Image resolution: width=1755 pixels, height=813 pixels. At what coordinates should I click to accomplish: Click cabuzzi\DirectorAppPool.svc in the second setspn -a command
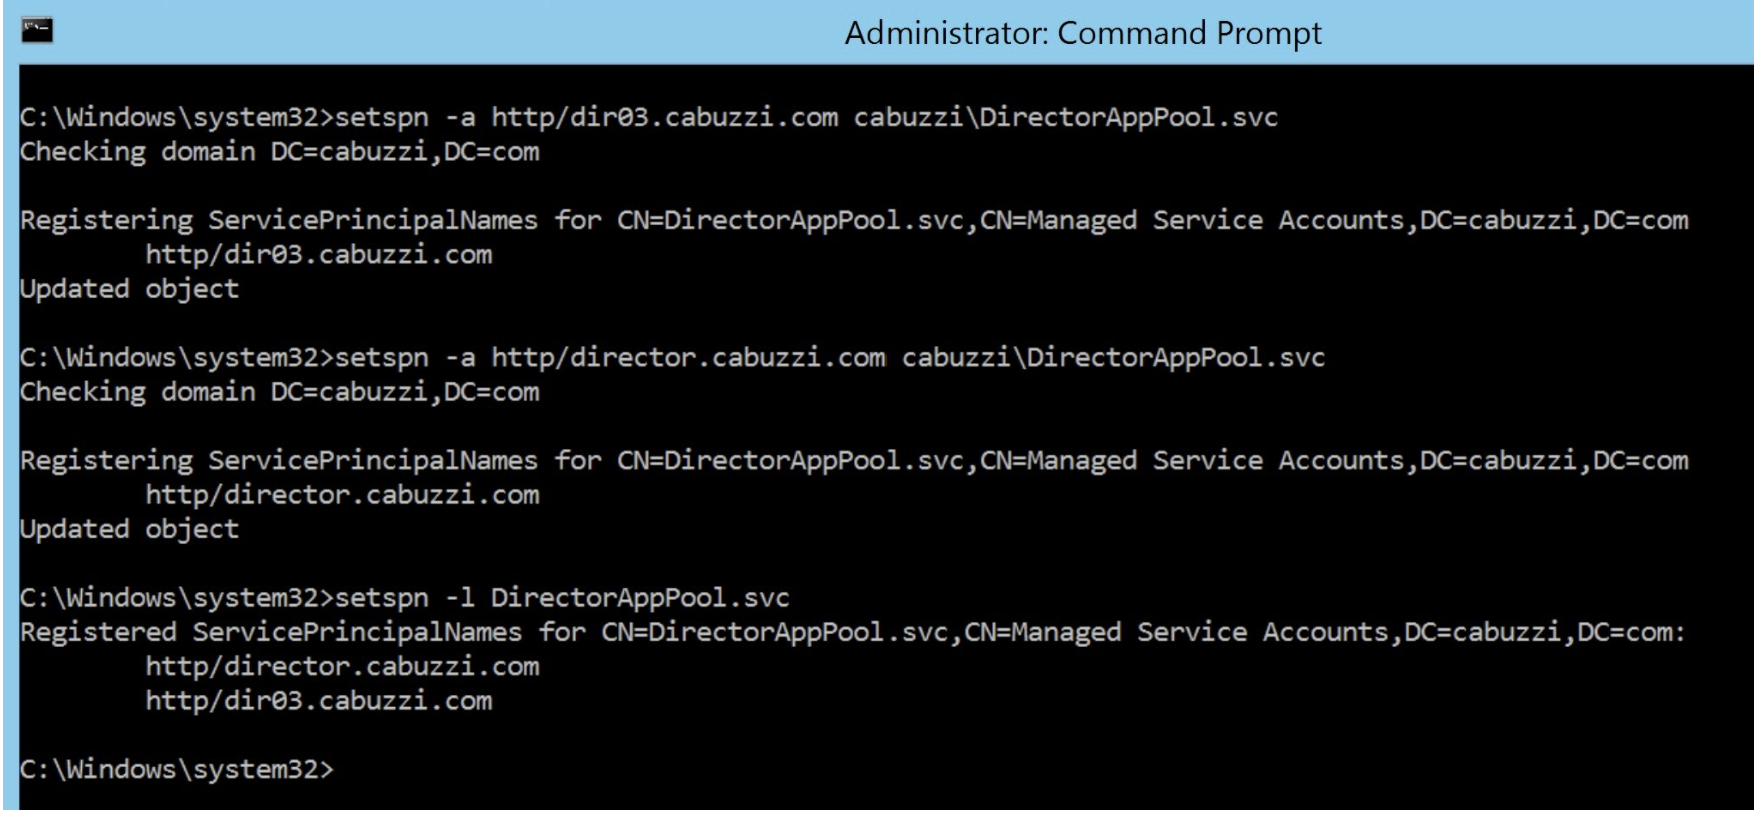1113,358
